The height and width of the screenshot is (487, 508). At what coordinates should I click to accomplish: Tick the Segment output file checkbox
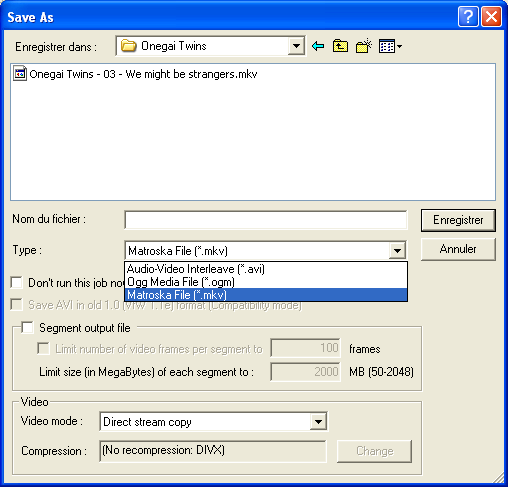pos(27,328)
